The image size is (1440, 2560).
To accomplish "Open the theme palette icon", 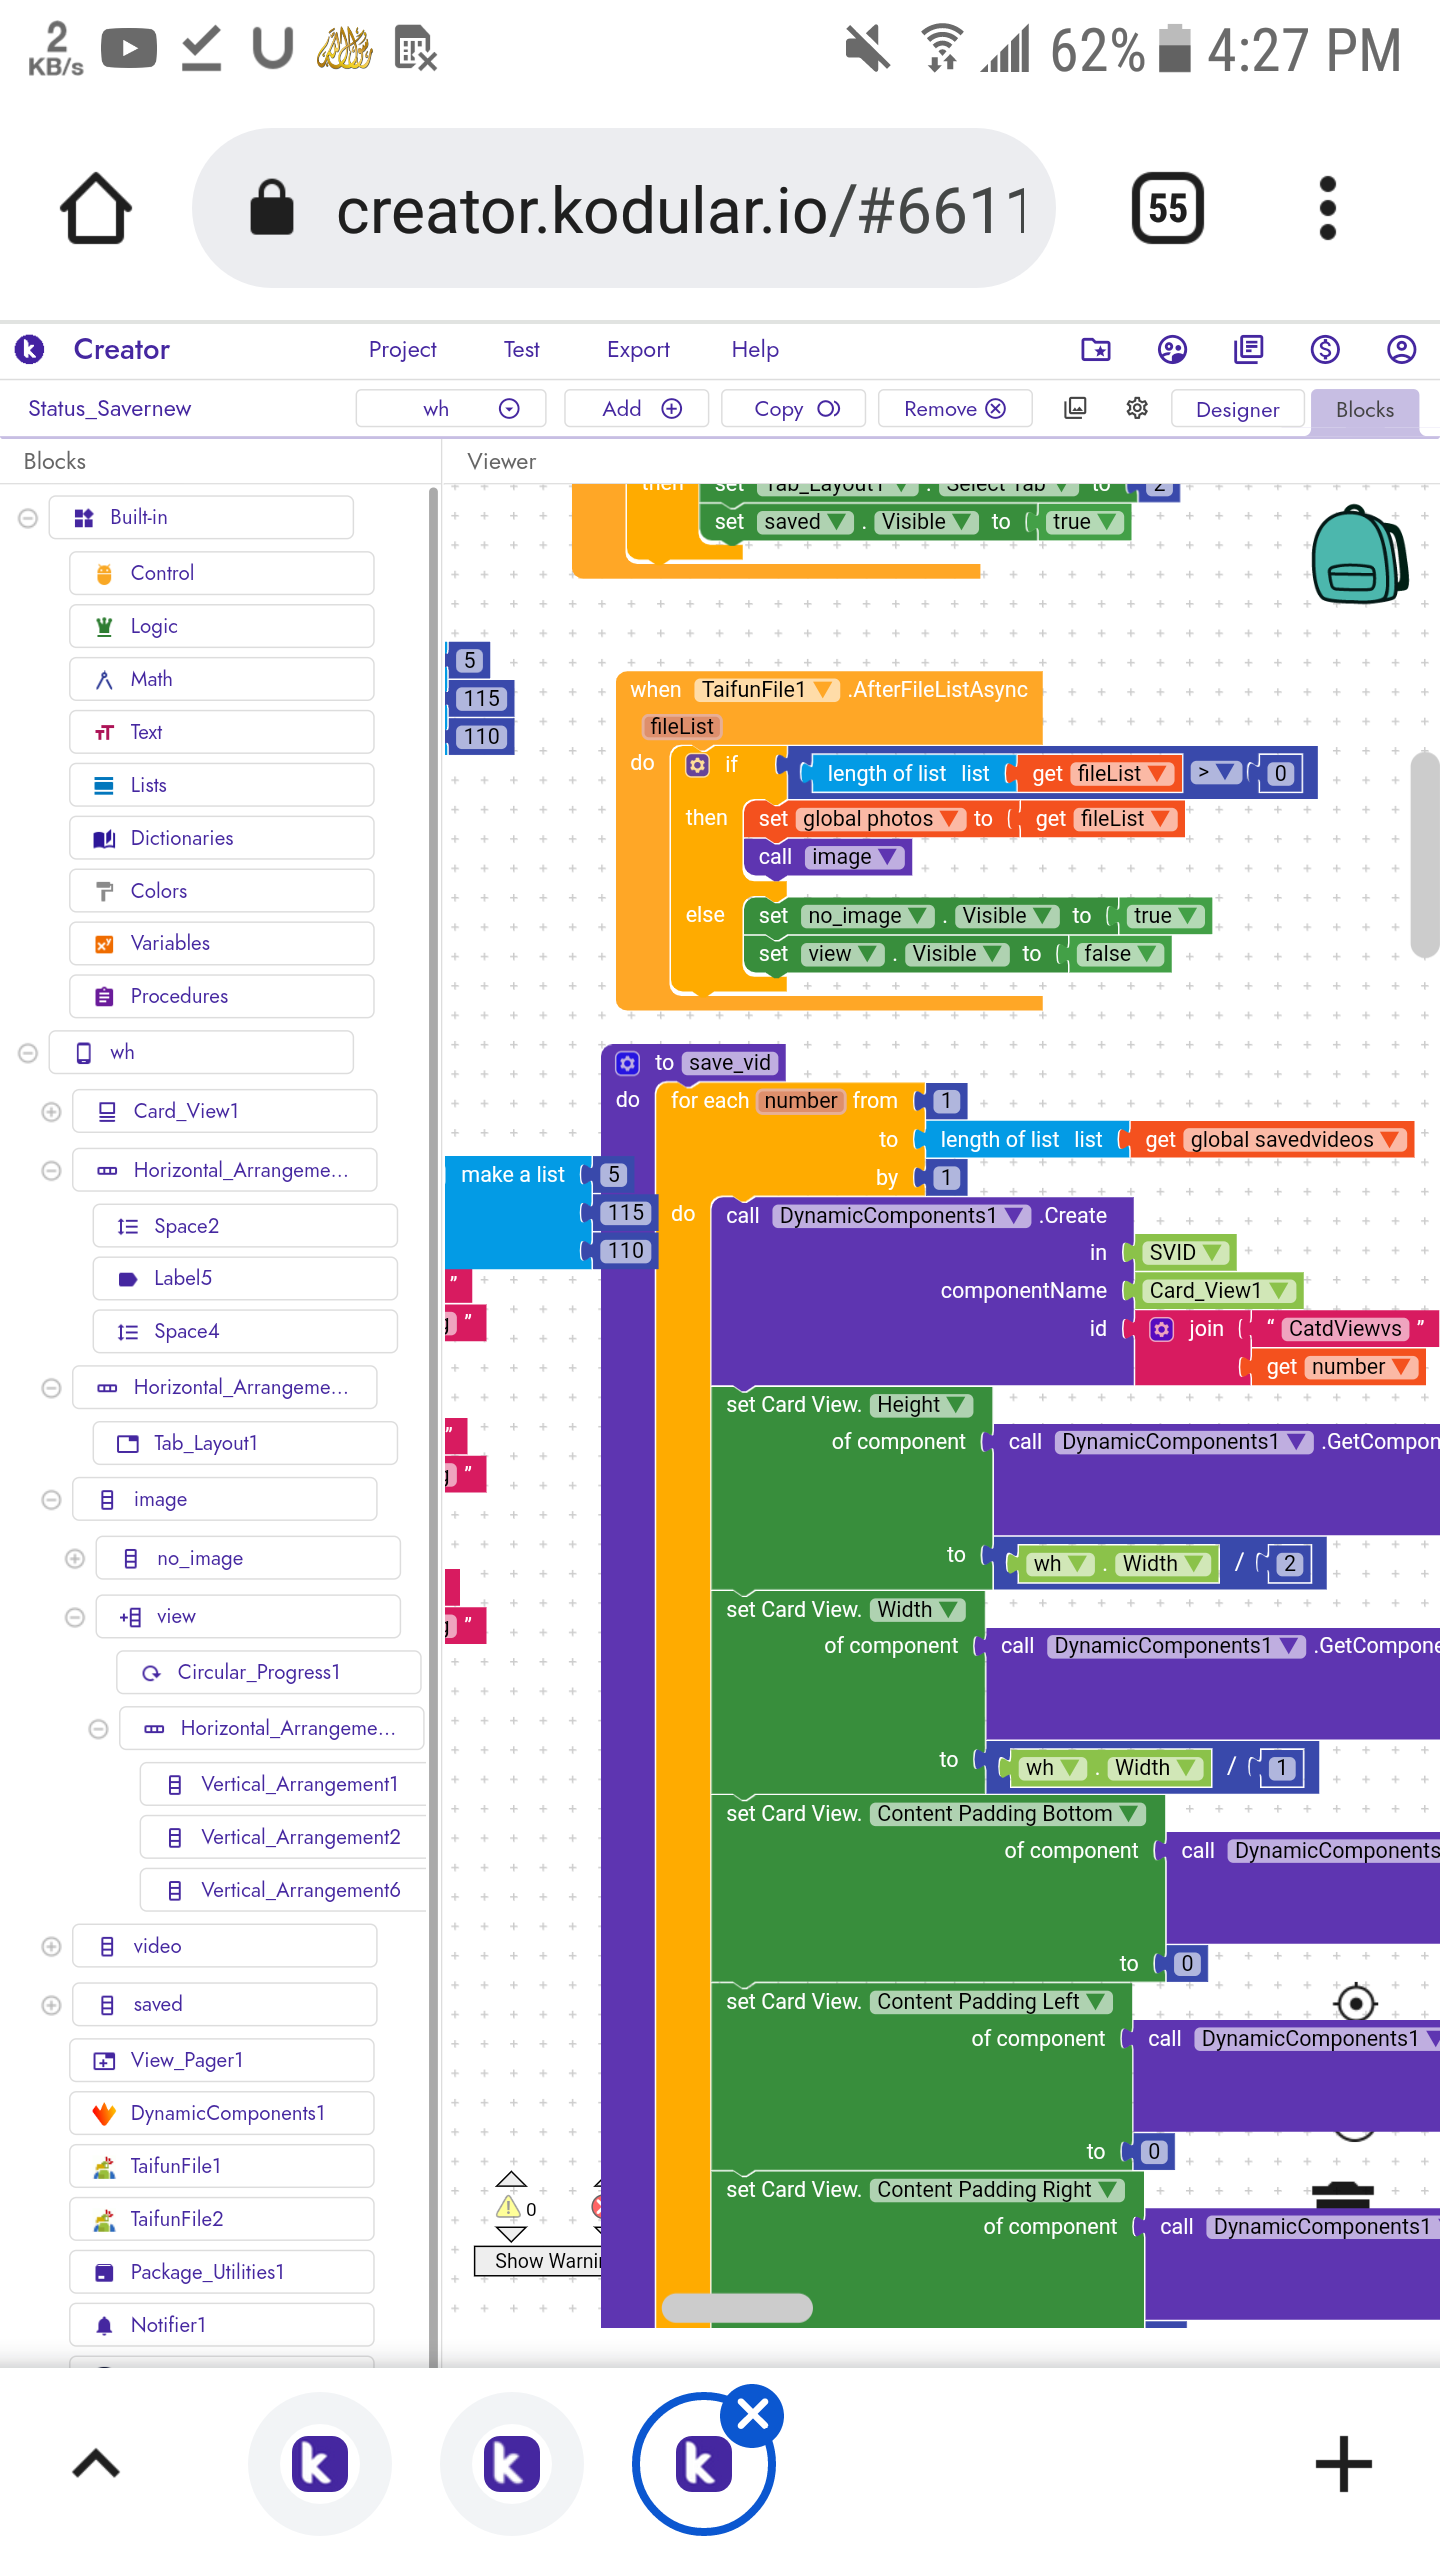I will click(x=1171, y=349).
